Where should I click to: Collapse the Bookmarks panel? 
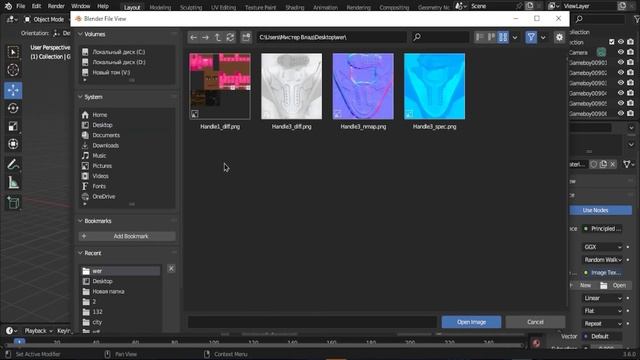98,221
